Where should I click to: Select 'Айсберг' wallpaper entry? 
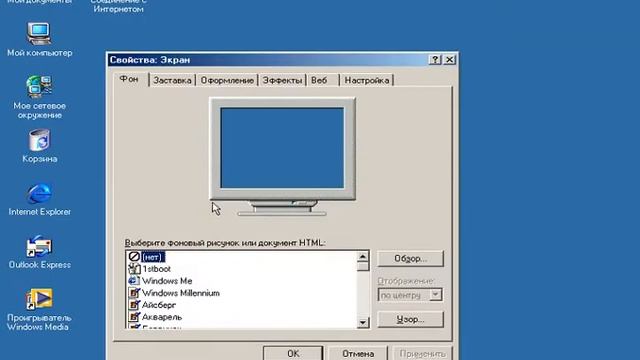click(x=159, y=305)
